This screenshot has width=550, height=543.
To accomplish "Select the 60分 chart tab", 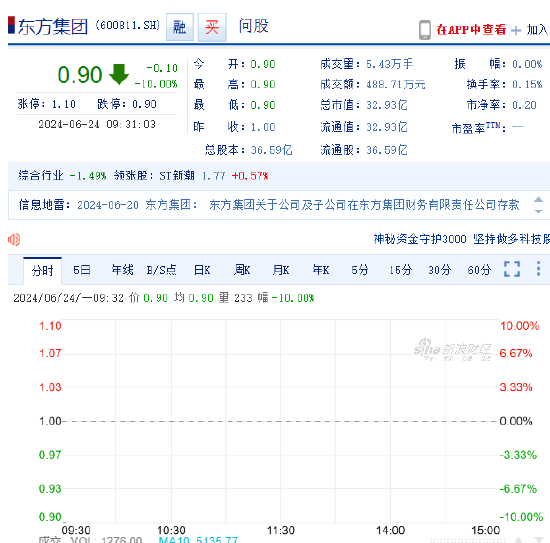I will click(x=479, y=270).
